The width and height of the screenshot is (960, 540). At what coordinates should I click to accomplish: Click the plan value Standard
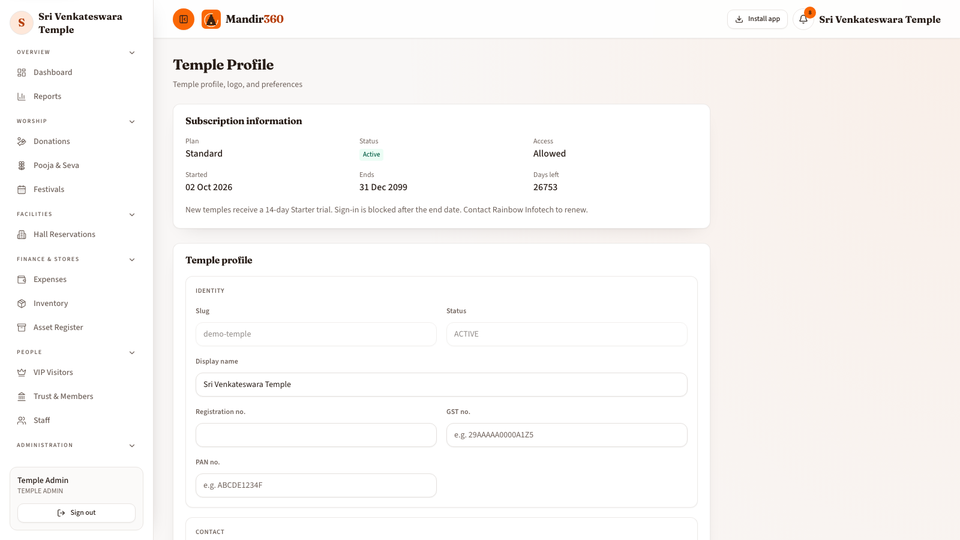coord(204,154)
